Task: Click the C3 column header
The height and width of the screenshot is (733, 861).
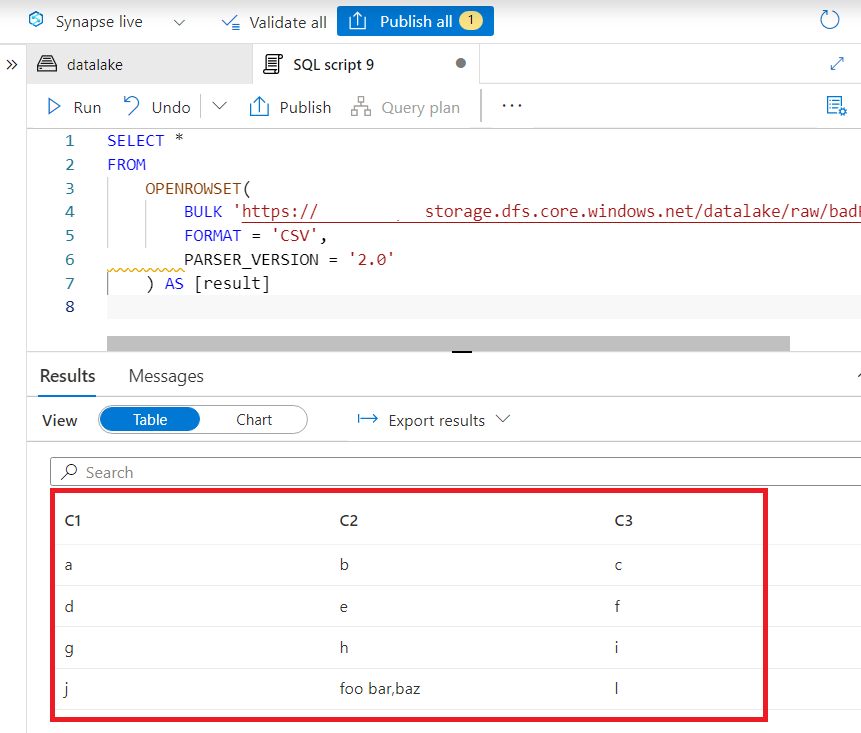Action: click(623, 521)
